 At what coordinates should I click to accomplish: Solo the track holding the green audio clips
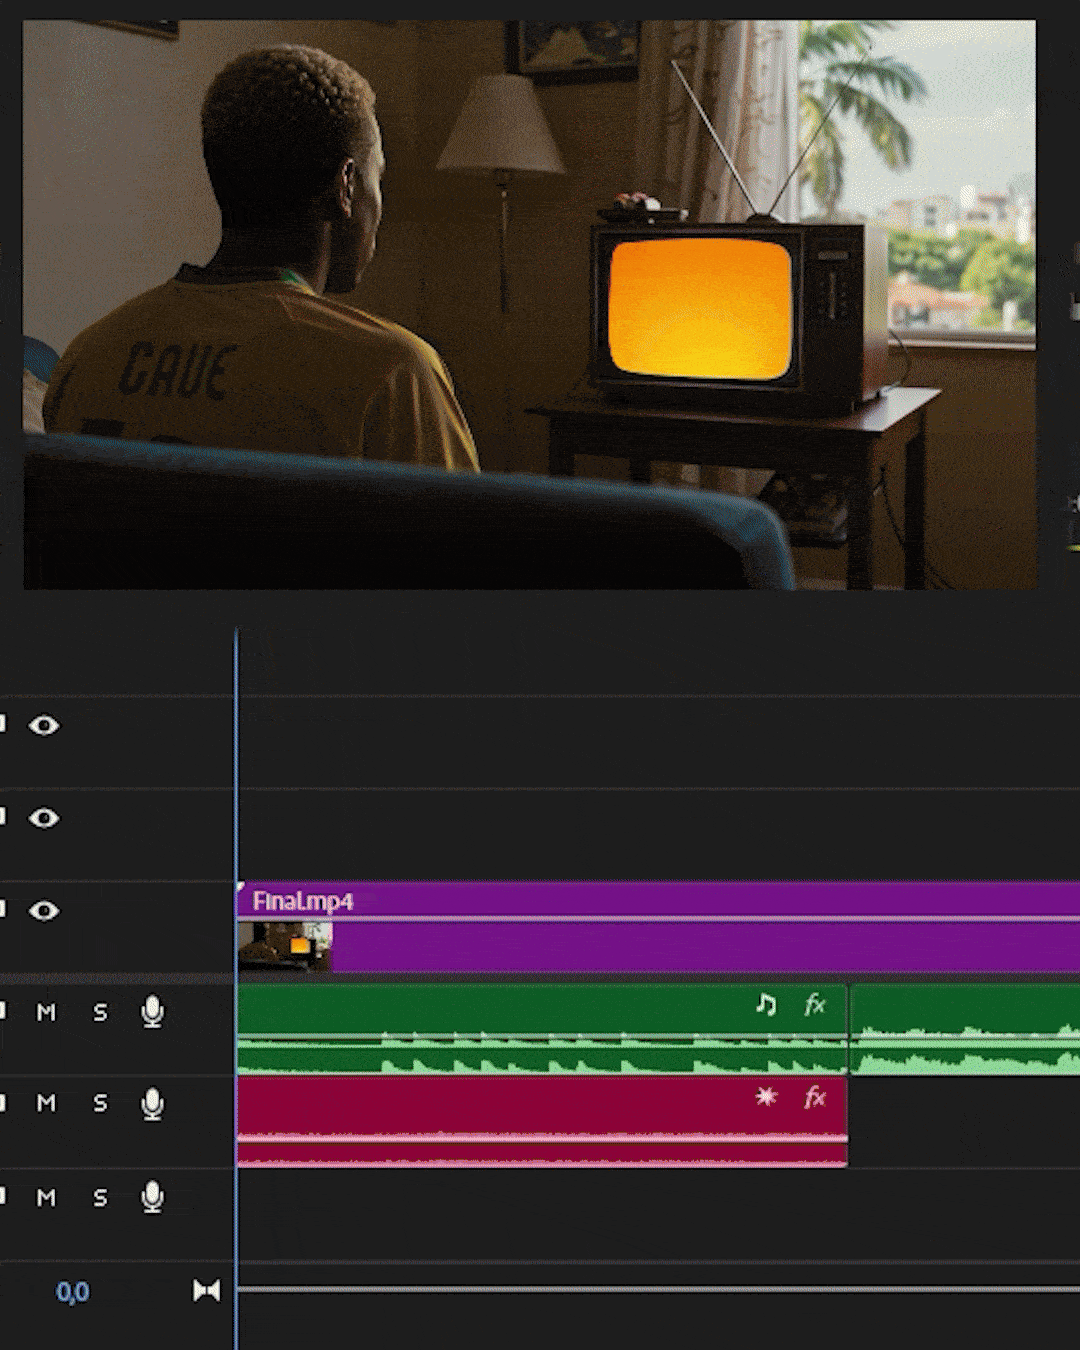tap(100, 1012)
